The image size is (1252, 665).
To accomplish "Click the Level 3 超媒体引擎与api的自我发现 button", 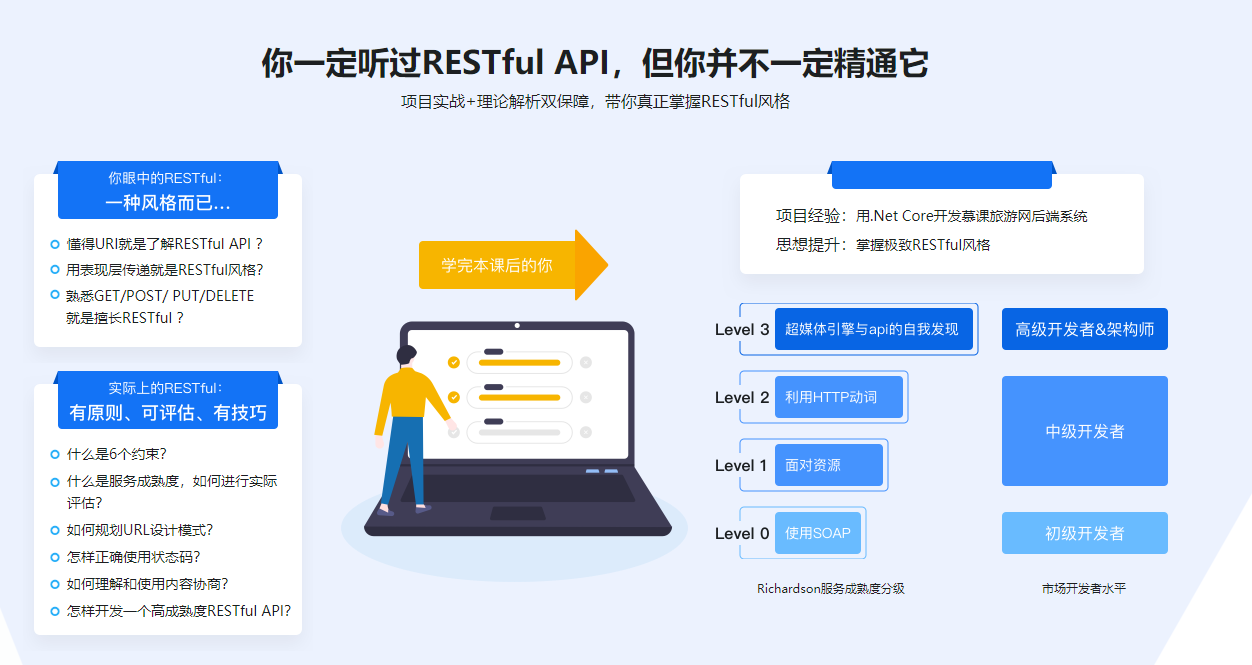I will pyautogui.click(x=872, y=329).
